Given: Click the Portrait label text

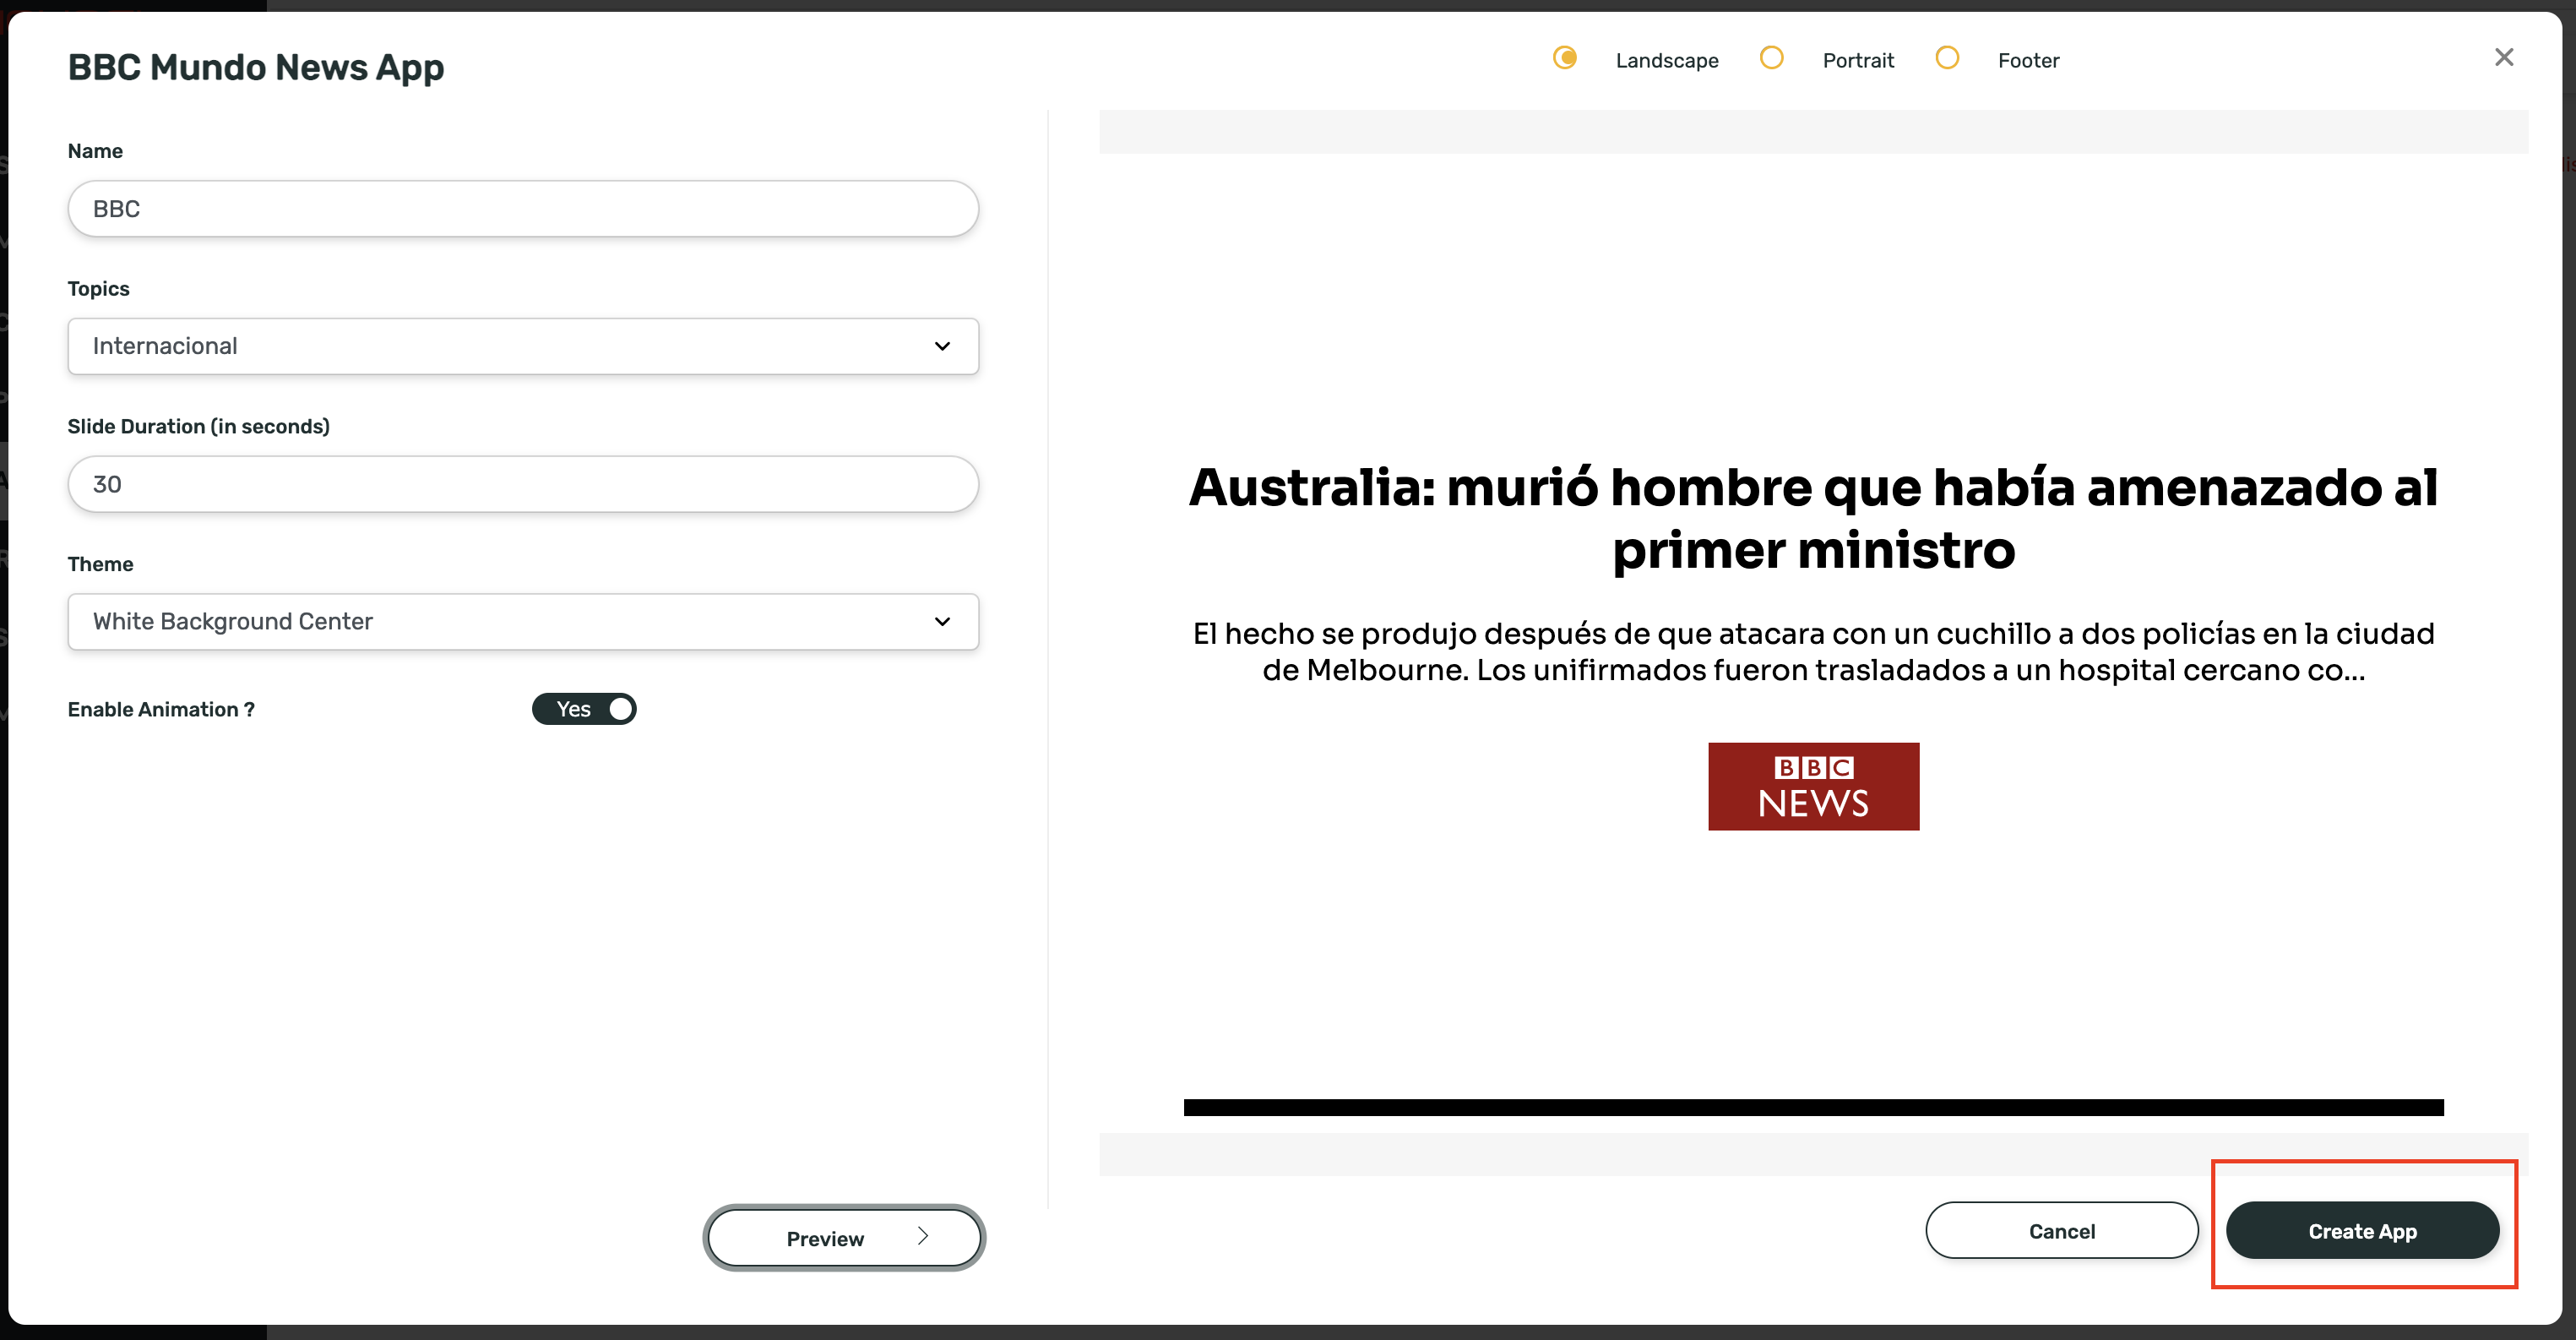Looking at the screenshot, I should click(1858, 60).
